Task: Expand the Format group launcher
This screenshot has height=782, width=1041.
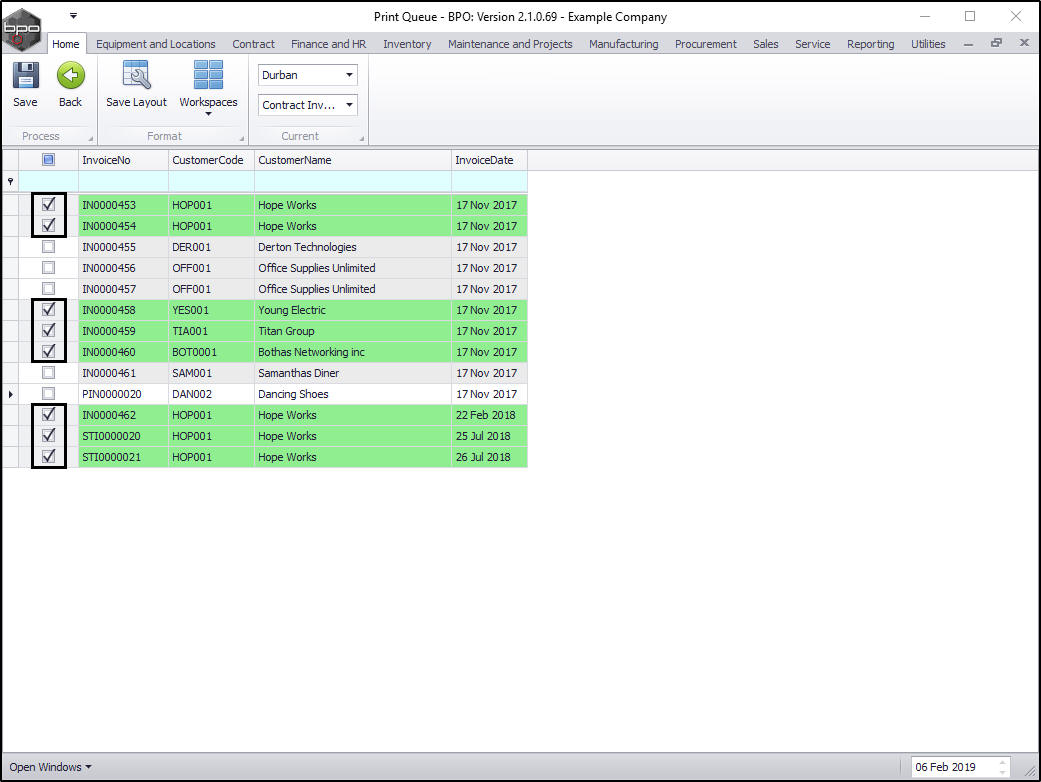Action: [242, 139]
